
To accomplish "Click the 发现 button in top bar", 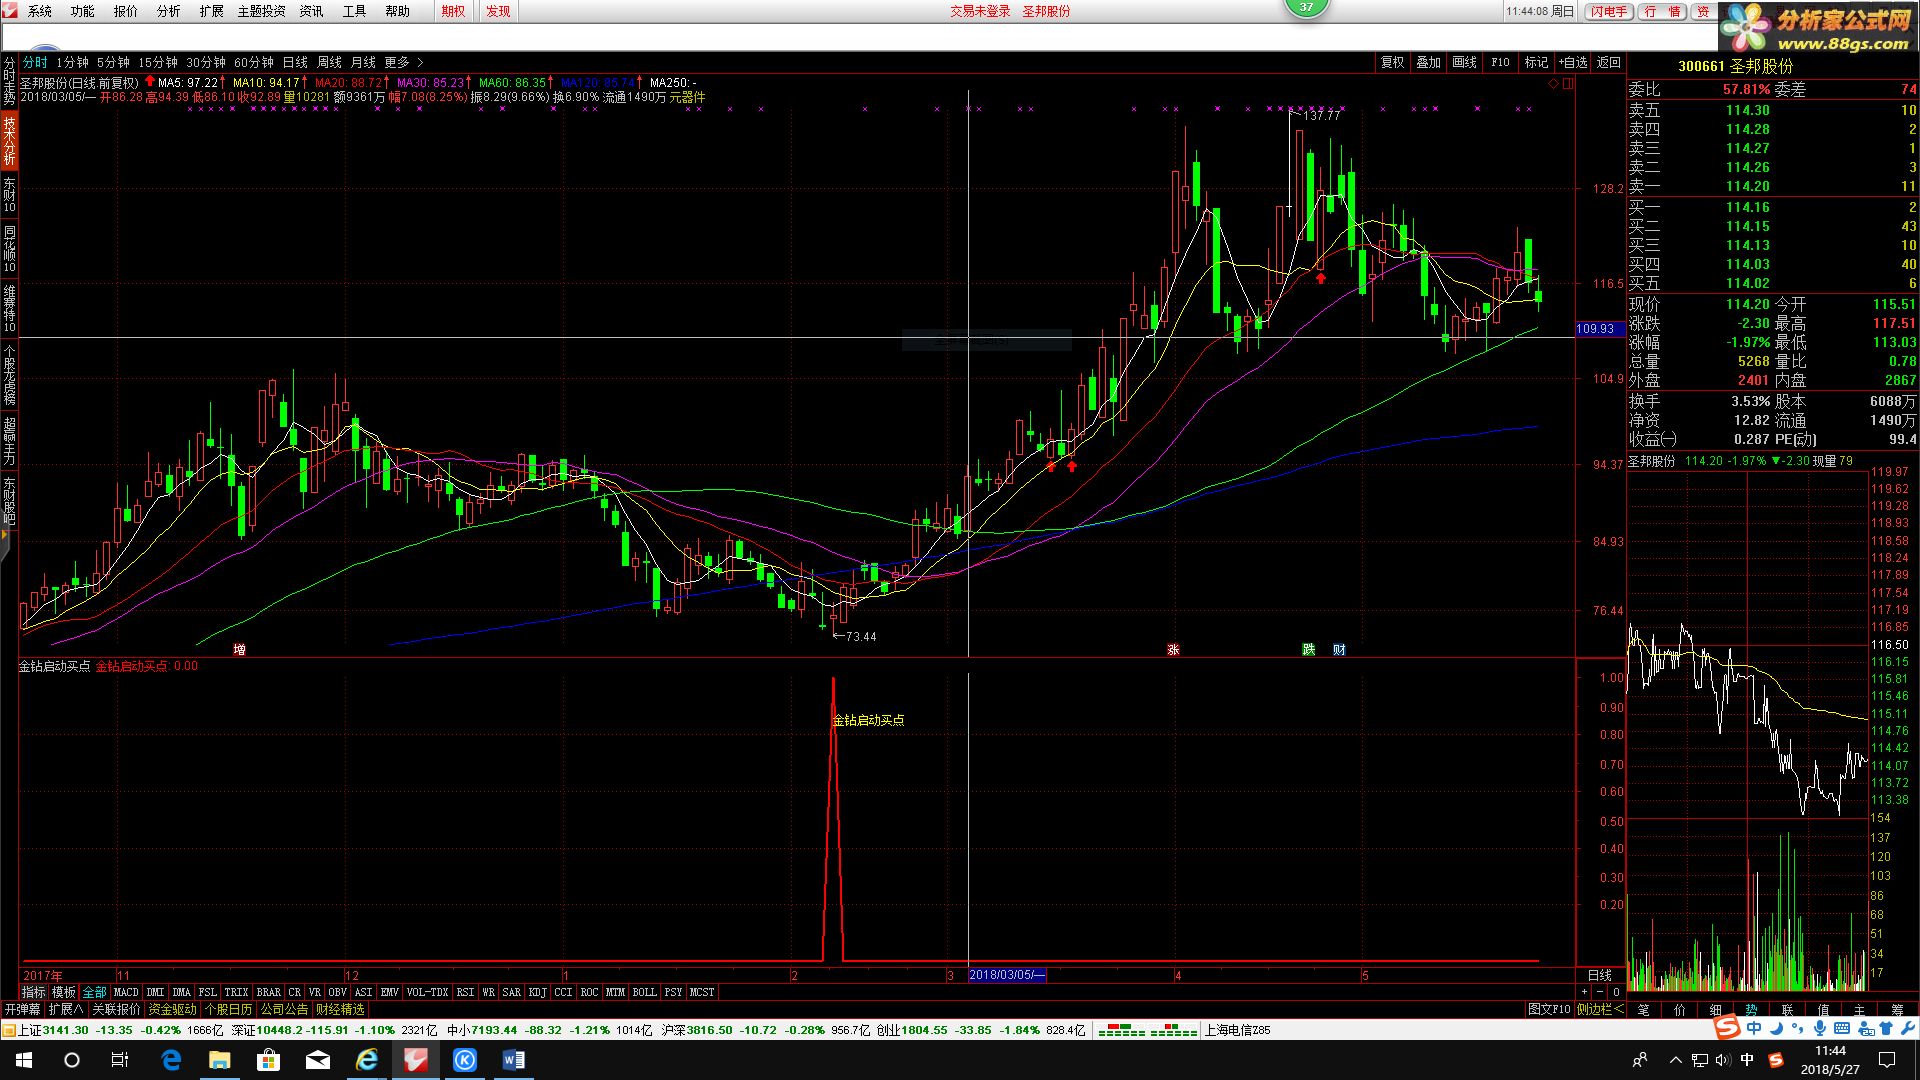I will tap(498, 11).
